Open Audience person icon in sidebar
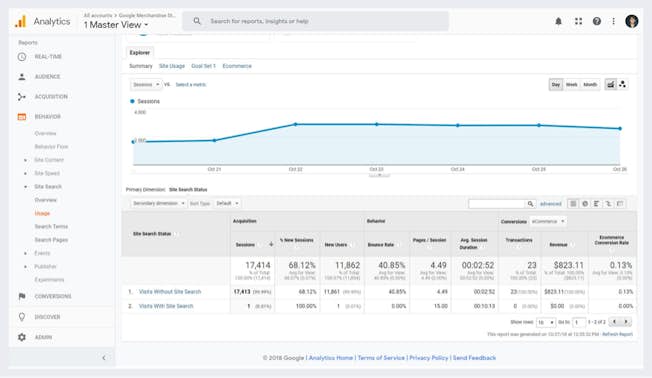 (x=22, y=77)
